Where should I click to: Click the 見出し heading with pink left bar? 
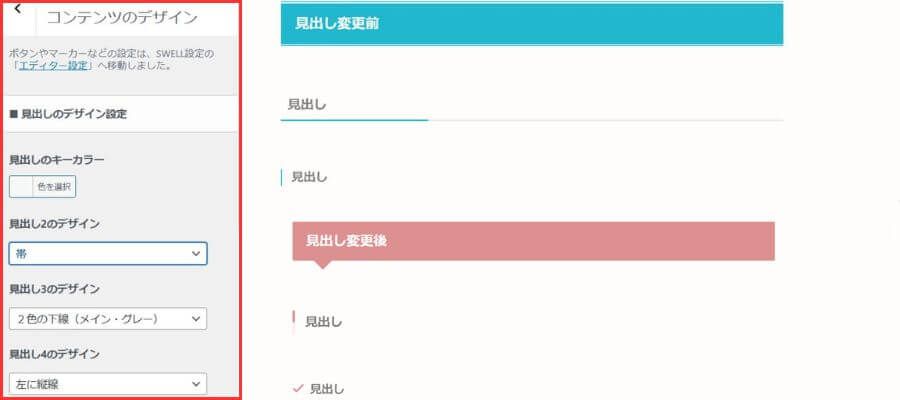coord(323,322)
